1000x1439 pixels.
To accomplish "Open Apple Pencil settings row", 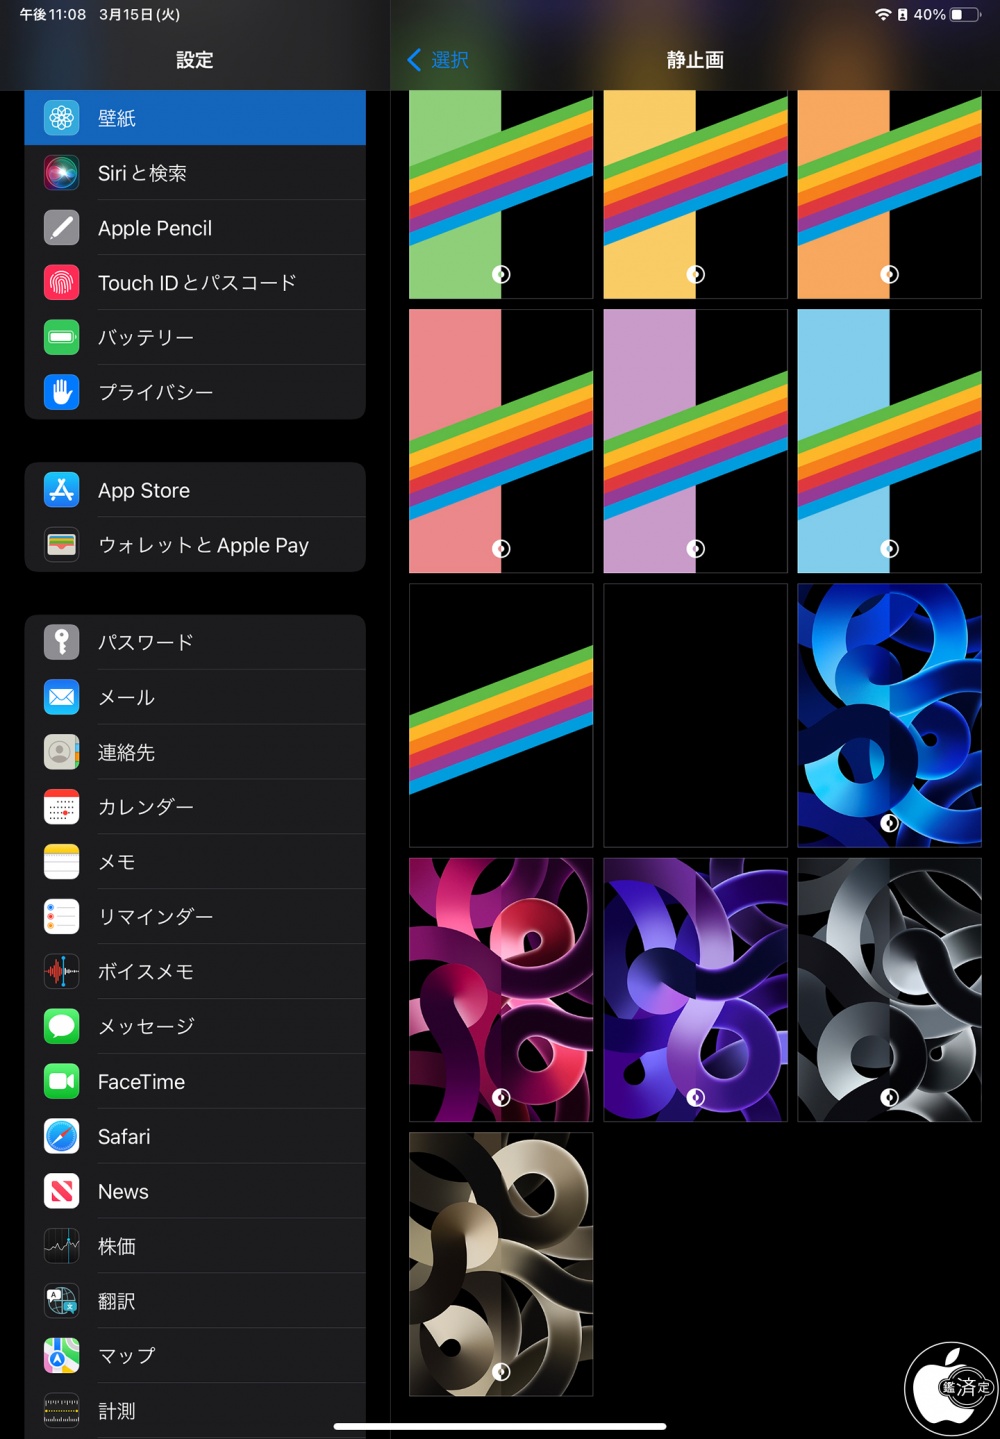I will (x=195, y=228).
